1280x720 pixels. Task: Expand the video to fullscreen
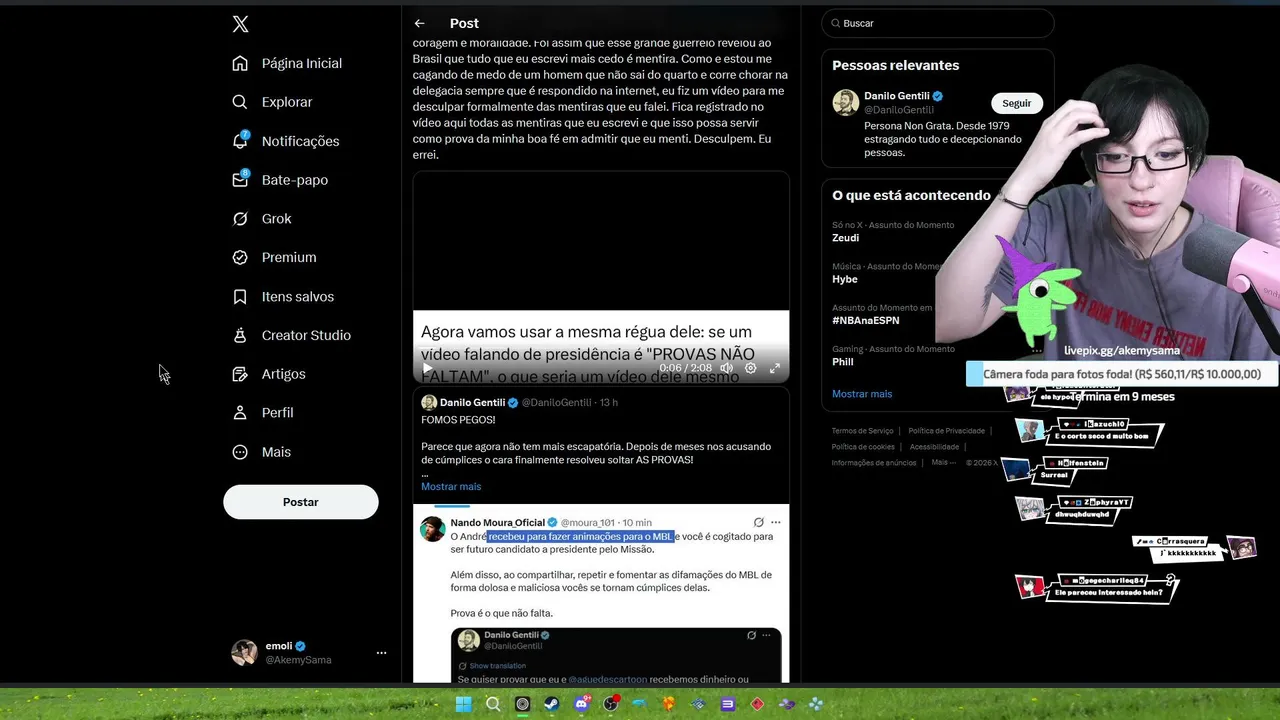click(774, 368)
